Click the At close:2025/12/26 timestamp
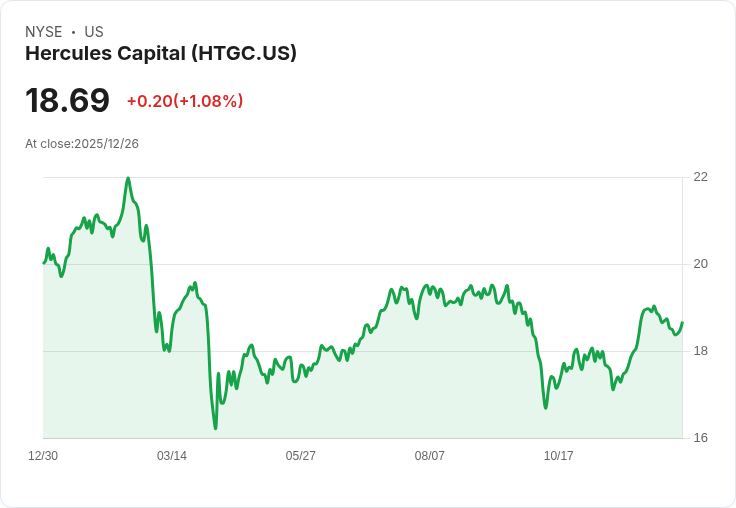736x508 pixels. 82,144
